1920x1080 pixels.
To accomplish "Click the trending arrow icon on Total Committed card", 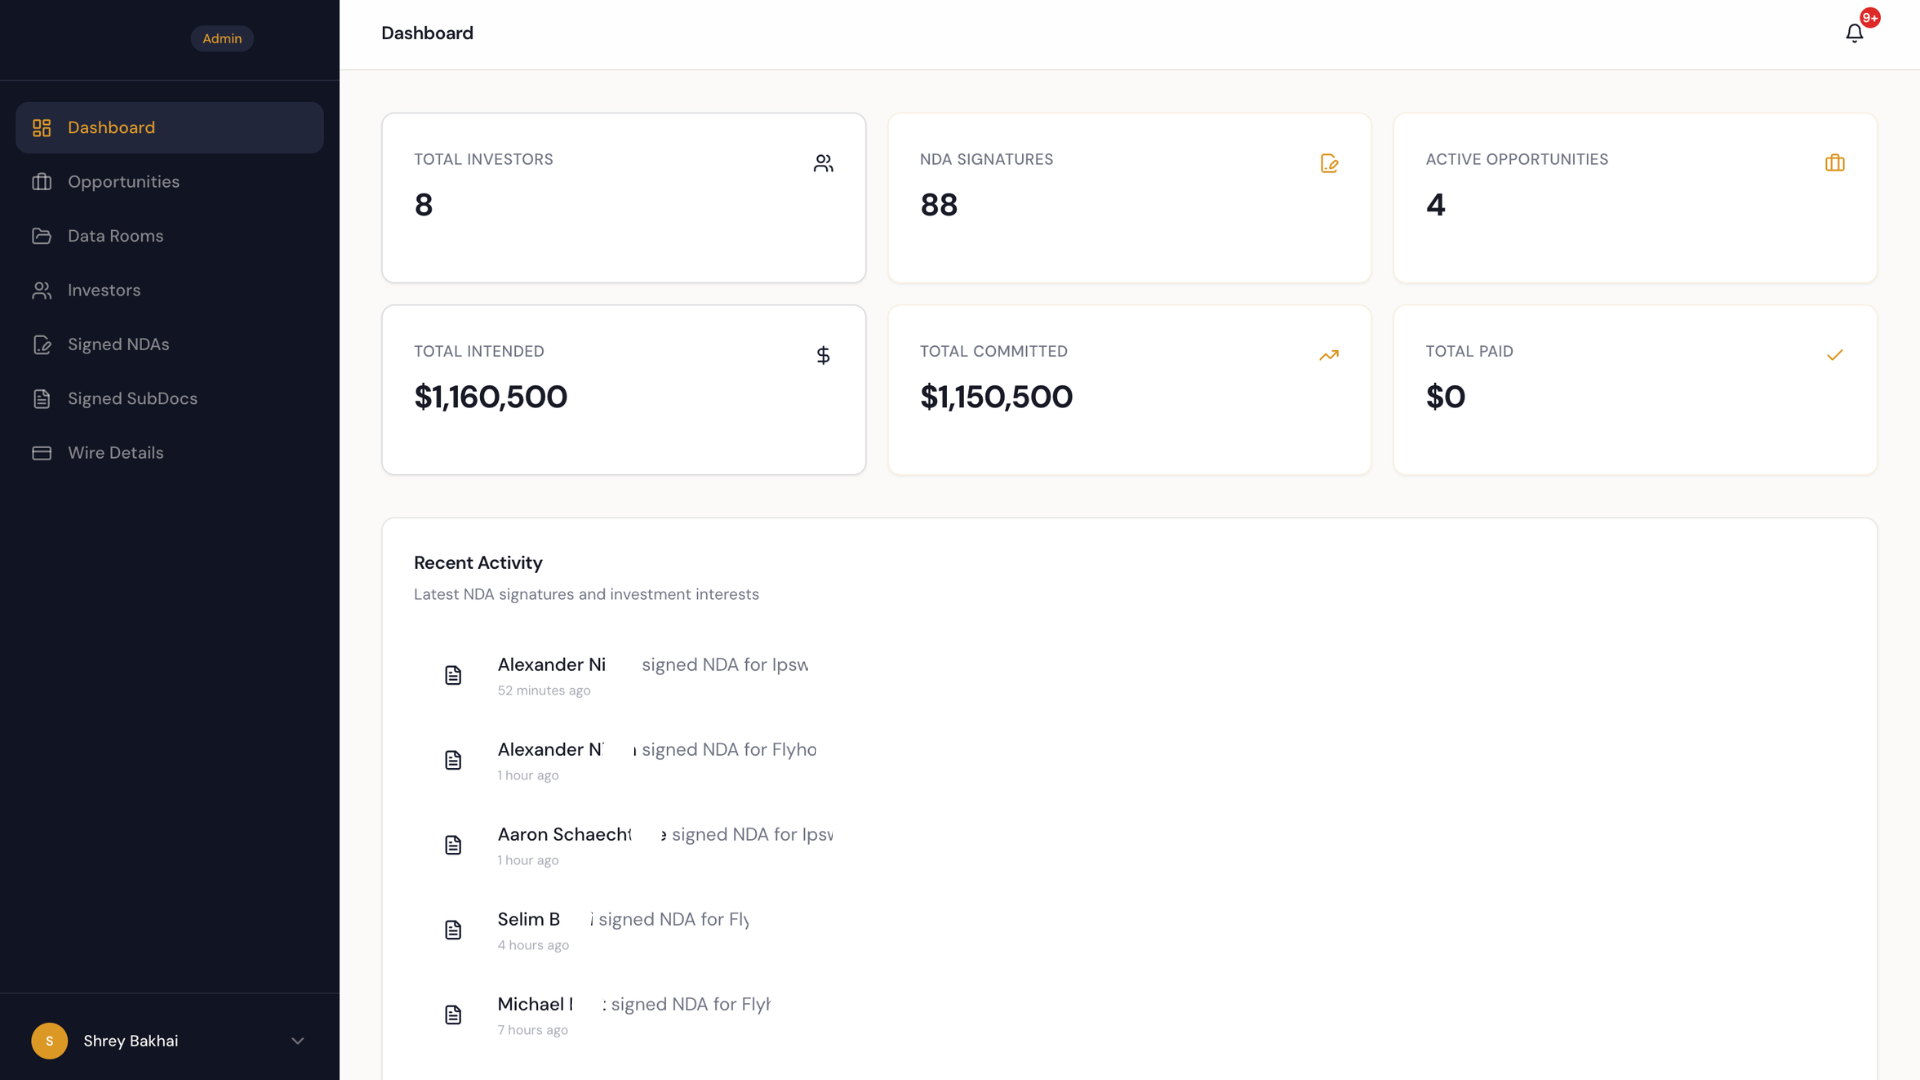I will [1328, 355].
